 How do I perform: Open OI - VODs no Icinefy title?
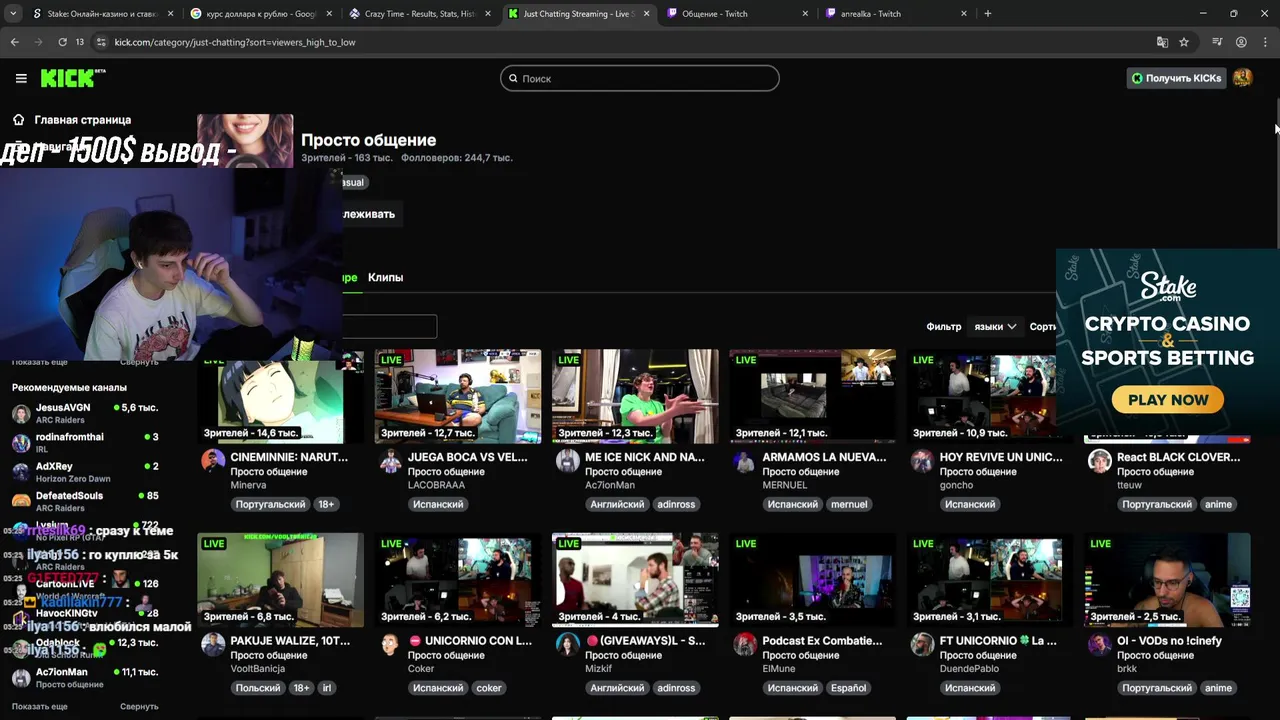1169,641
